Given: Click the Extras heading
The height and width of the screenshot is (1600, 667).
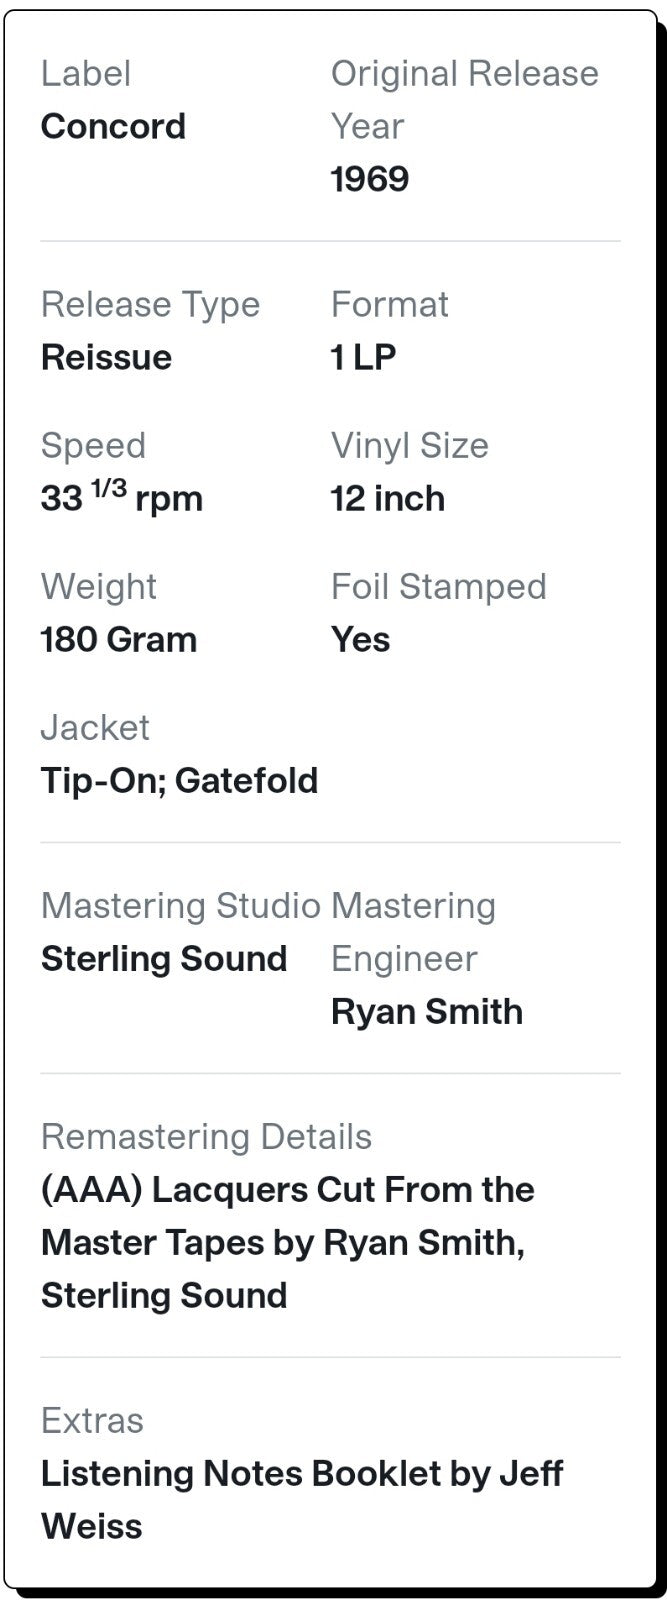Looking at the screenshot, I should point(92,1420).
